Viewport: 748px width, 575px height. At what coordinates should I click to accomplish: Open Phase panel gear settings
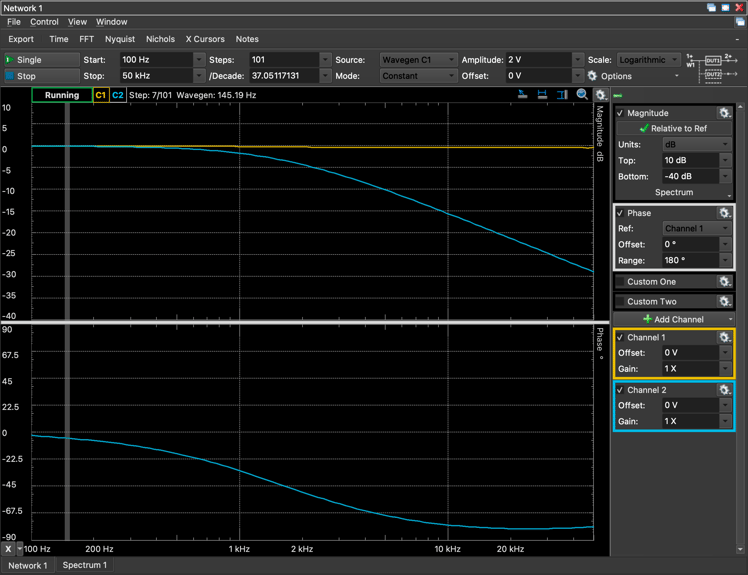click(x=724, y=213)
